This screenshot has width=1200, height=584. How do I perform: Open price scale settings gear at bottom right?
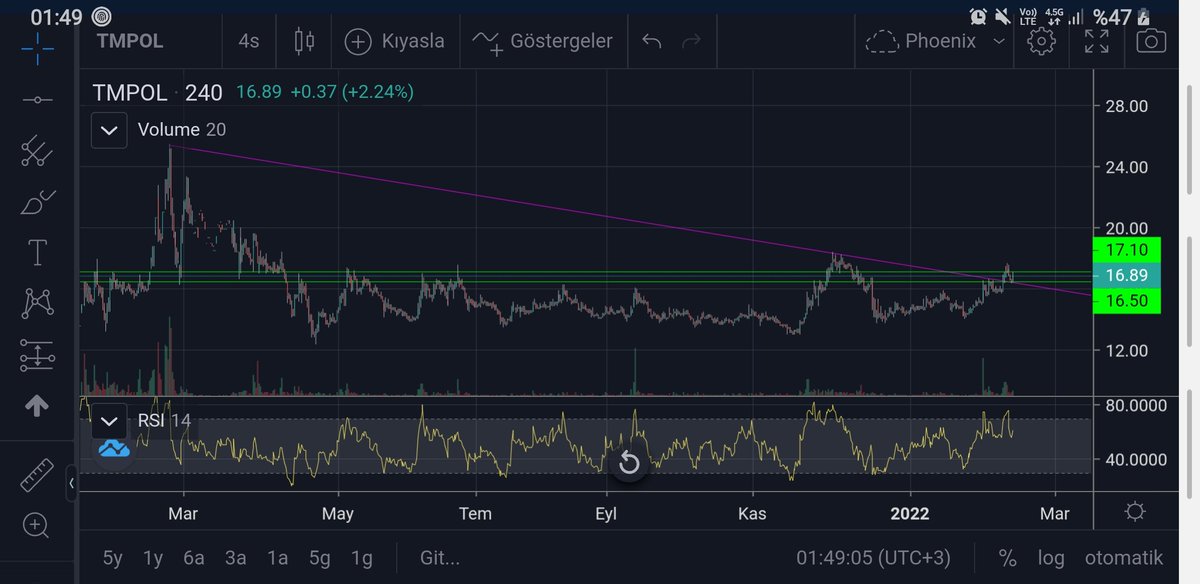(x=1135, y=512)
